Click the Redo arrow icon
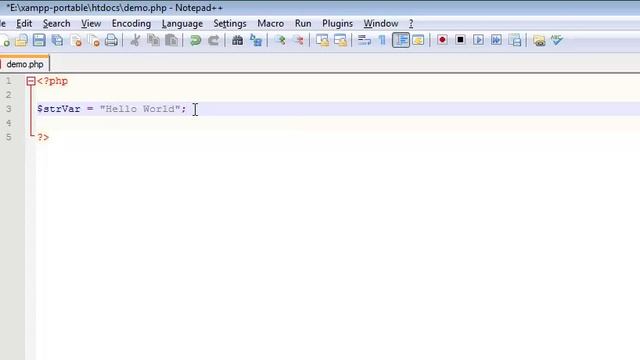 tap(213, 40)
